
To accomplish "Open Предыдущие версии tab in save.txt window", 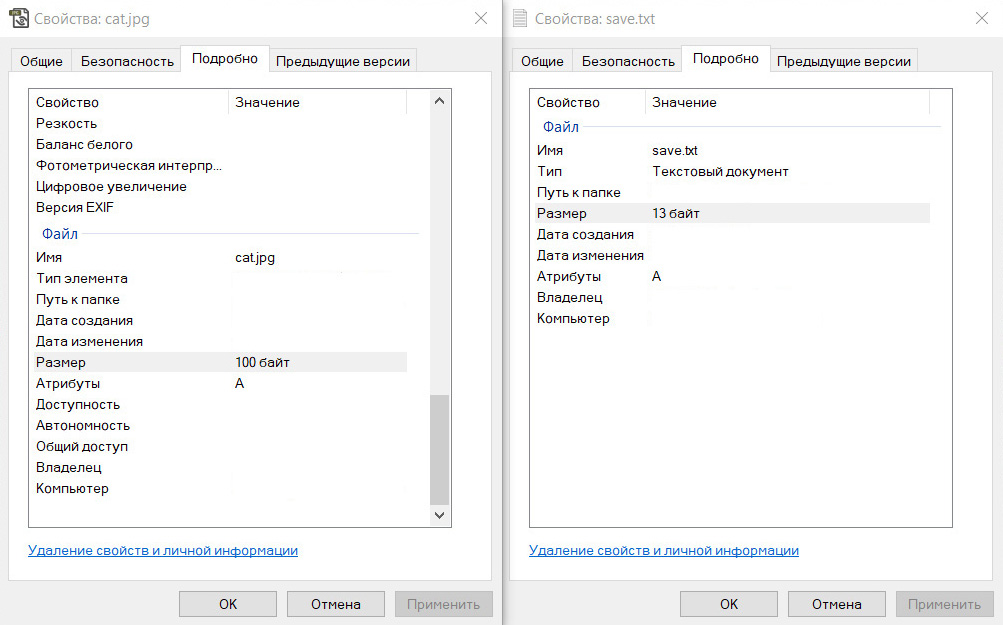I will point(844,61).
